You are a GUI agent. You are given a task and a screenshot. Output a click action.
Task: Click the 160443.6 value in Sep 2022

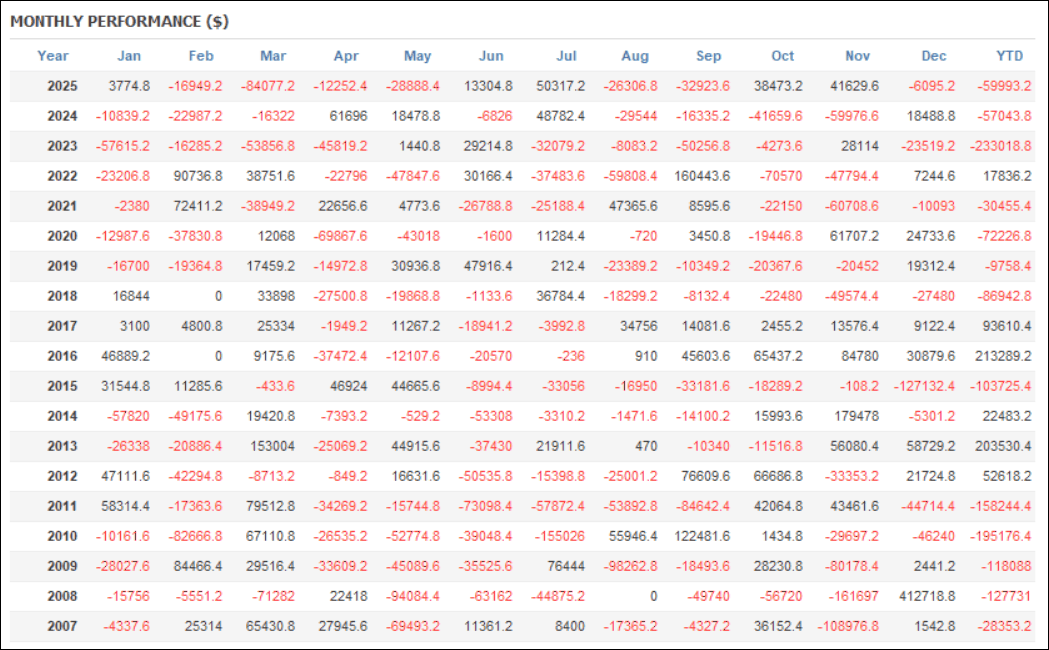pos(702,176)
